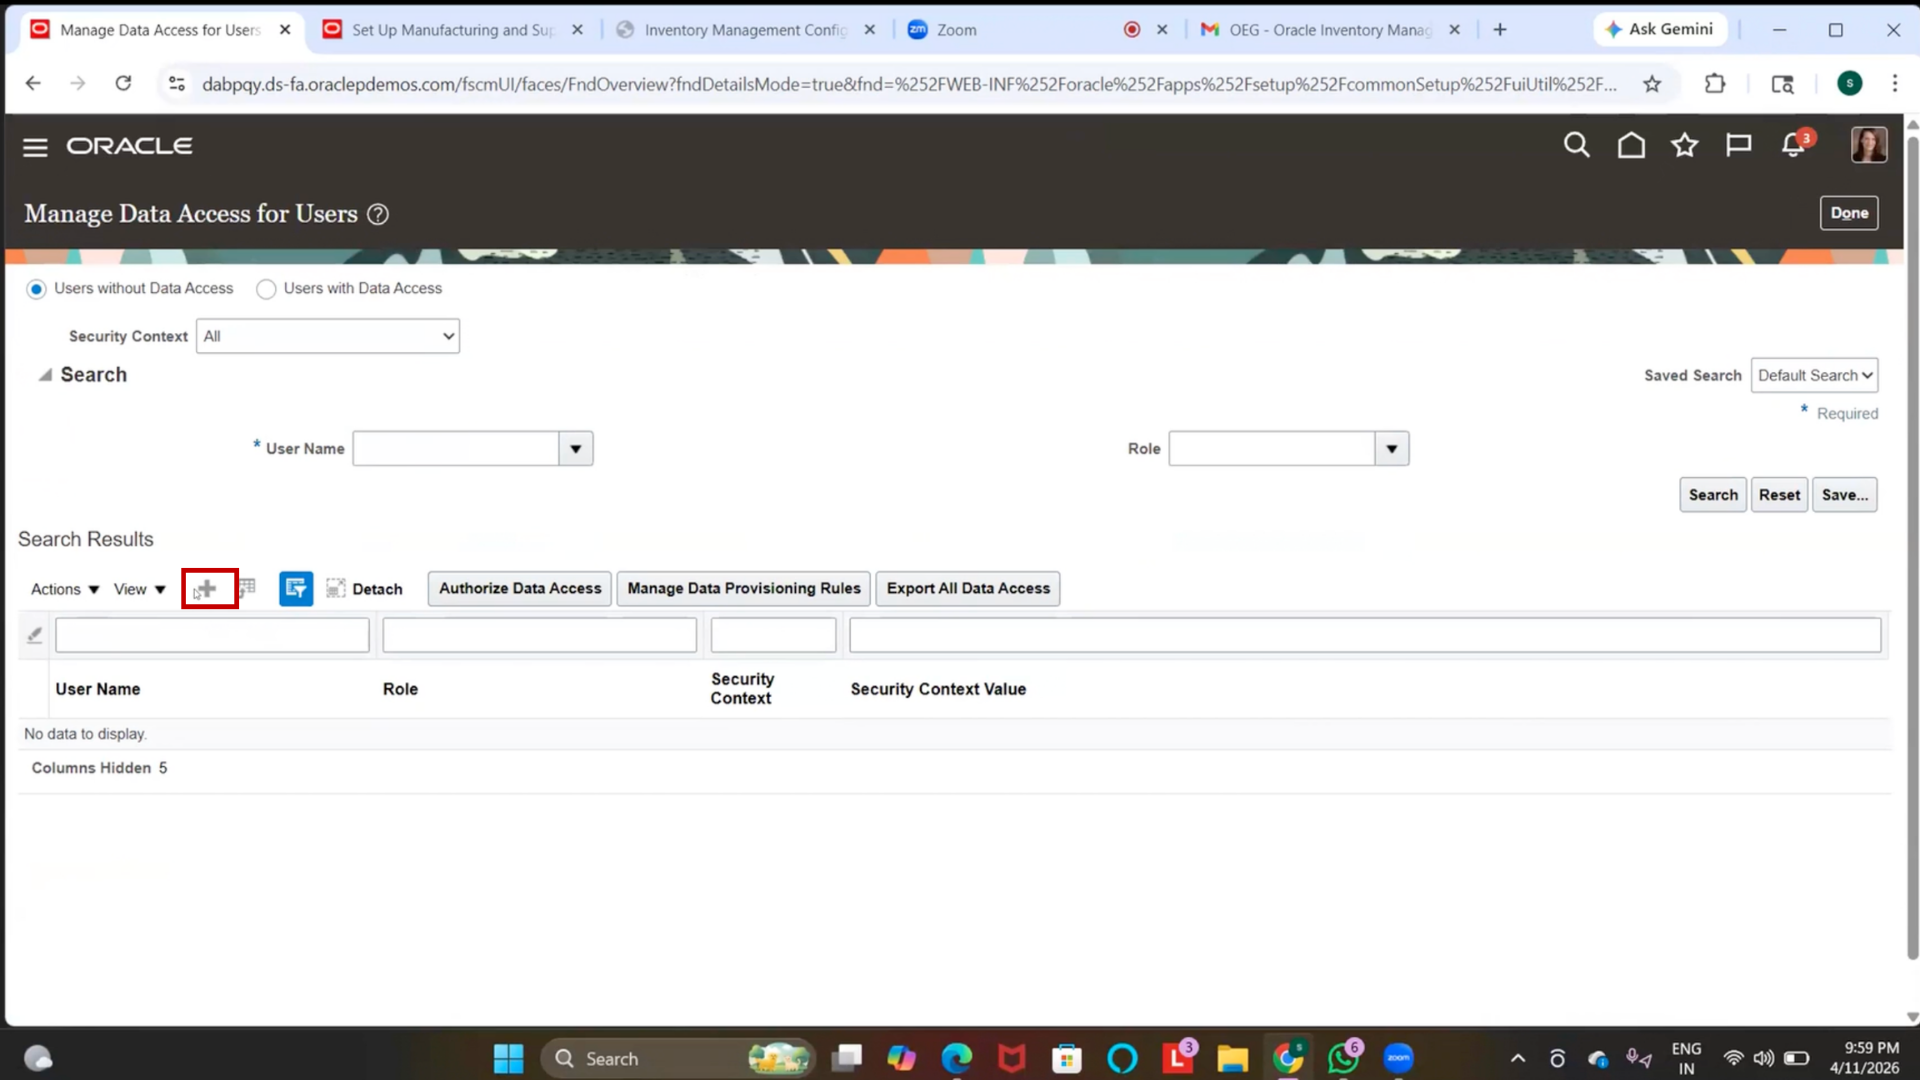Image resolution: width=1920 pixels, height=1080 pixels.
Task: Select Users with Data Access radio
Action: point(266,289)
